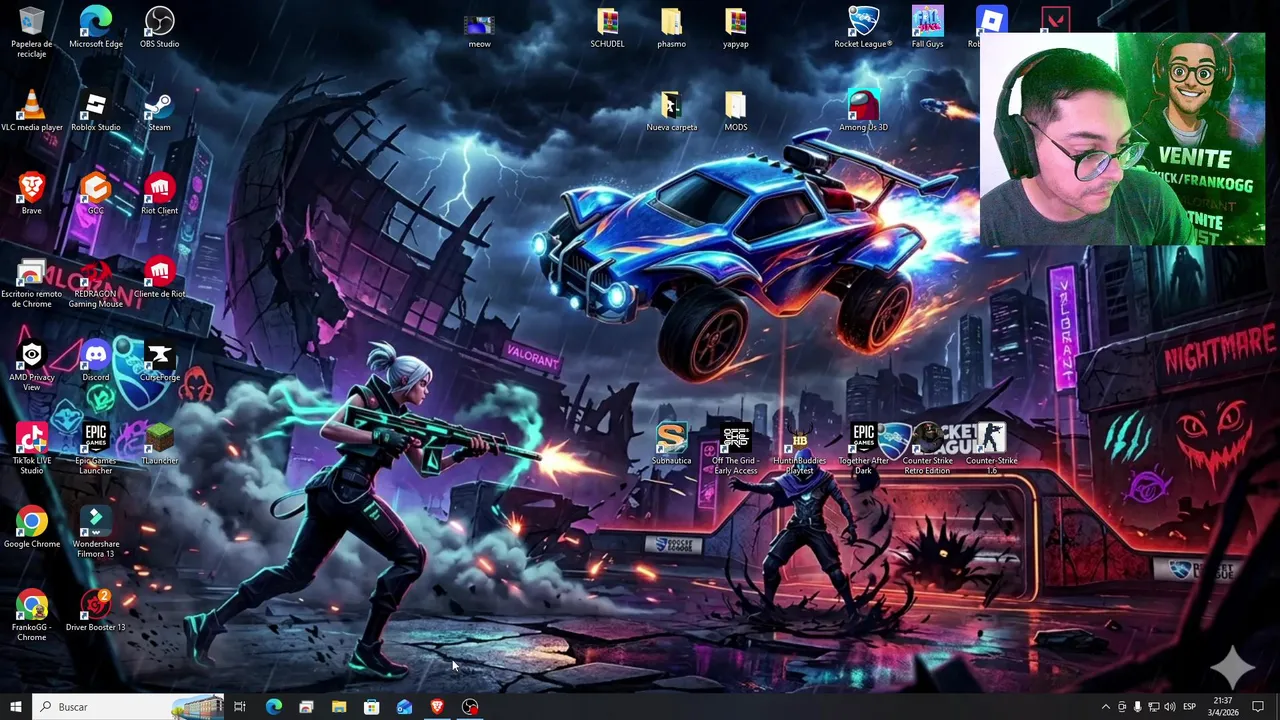This screenshot has width=1280, height=720.
Task: Open Microsoft Edge from the taskbar
Action: pyautogui.click(x=273, y=707)
